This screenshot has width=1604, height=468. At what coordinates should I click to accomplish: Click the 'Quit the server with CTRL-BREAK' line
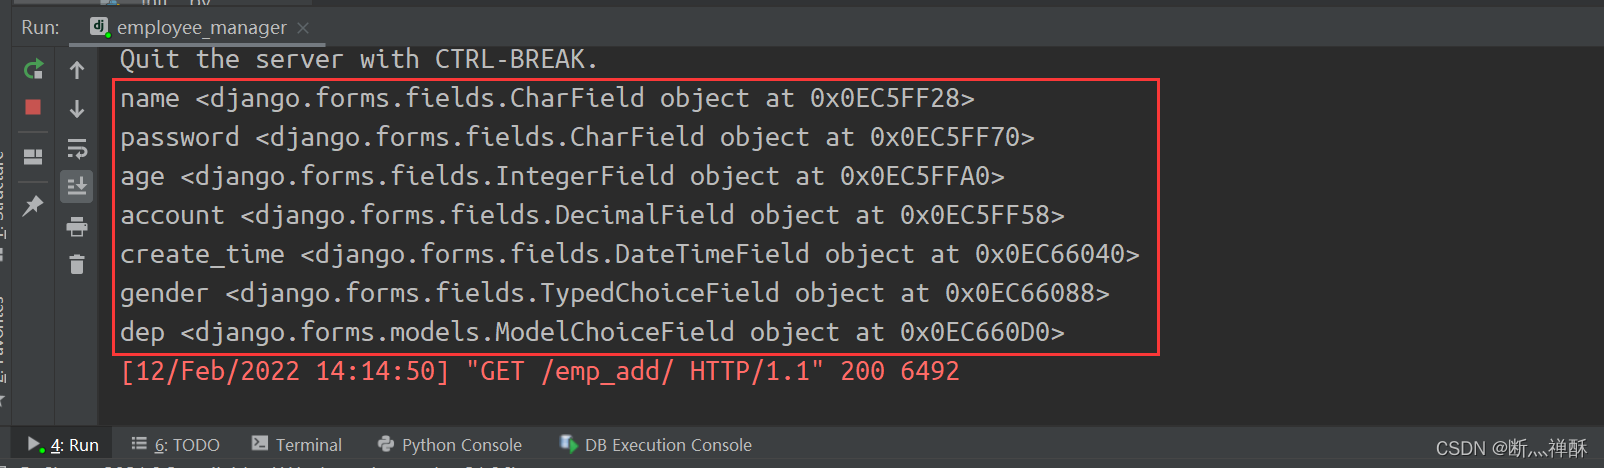pos(359,59)
